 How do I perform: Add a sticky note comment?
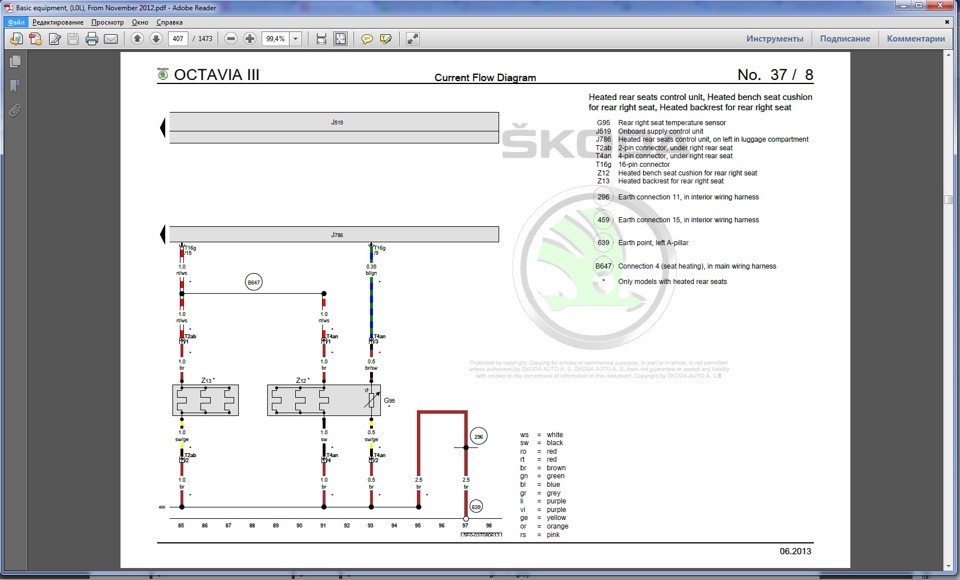[367, 39]
